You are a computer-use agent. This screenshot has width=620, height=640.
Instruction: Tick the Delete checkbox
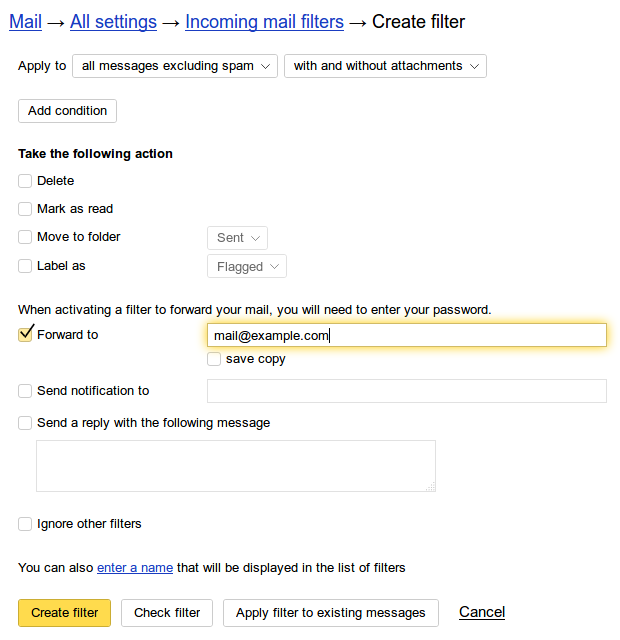tap(25, 181)
